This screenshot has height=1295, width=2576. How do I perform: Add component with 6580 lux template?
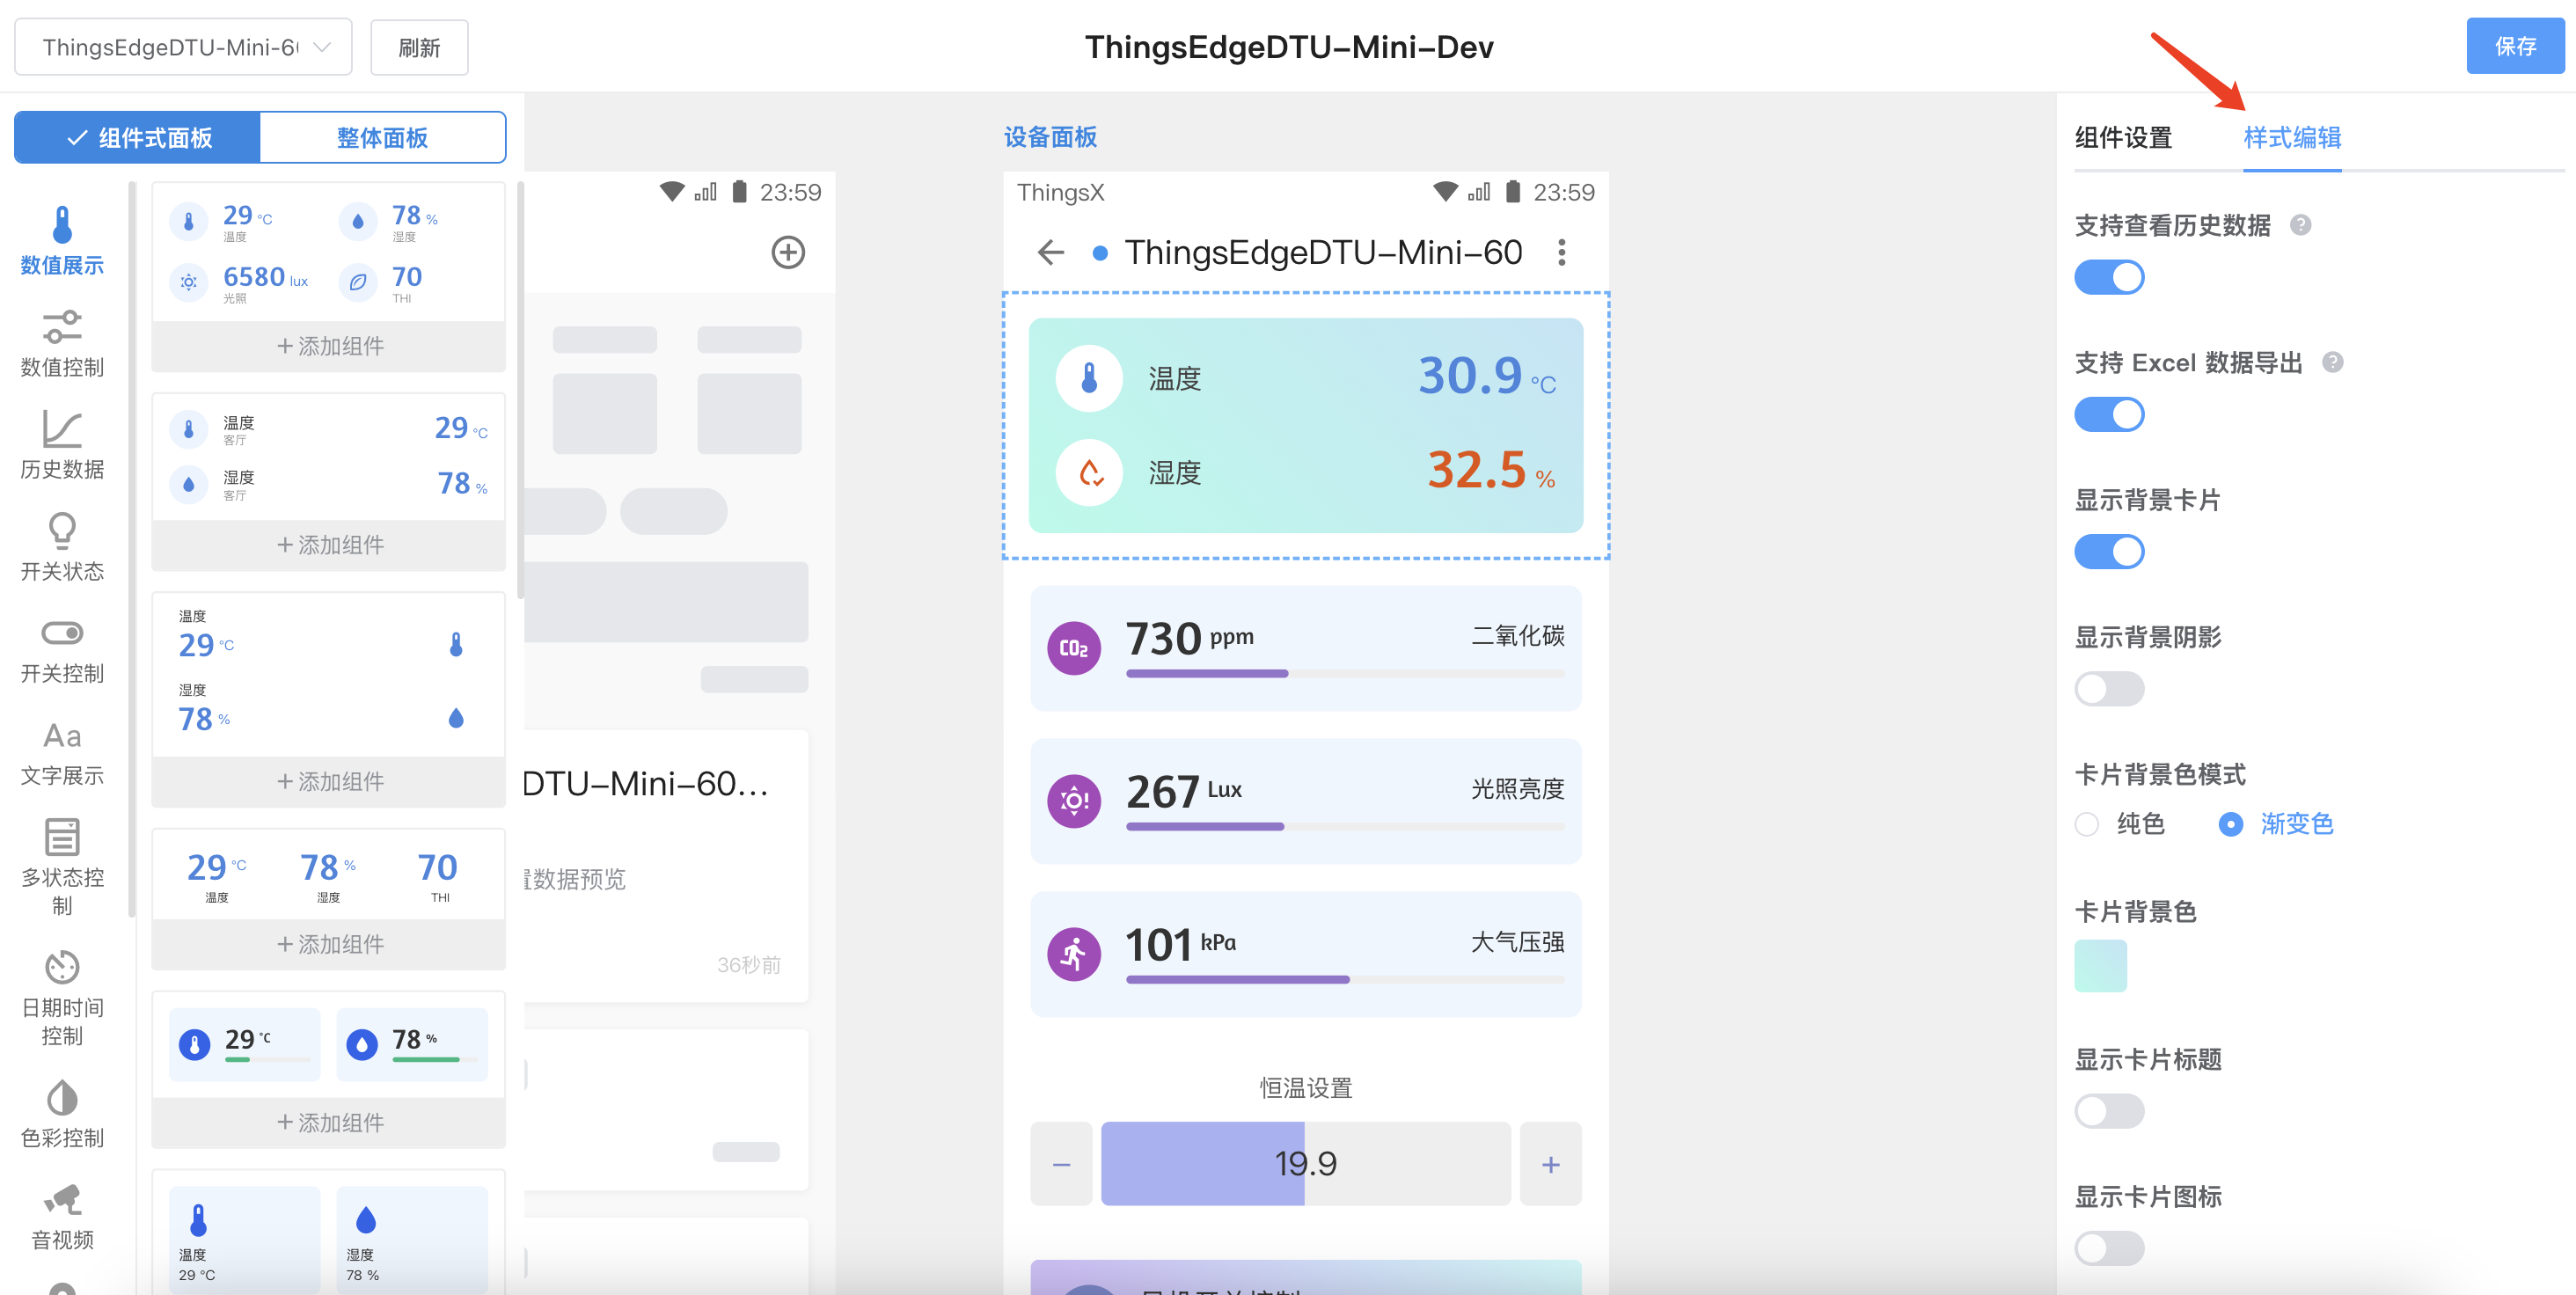click(x=329, y=346)
